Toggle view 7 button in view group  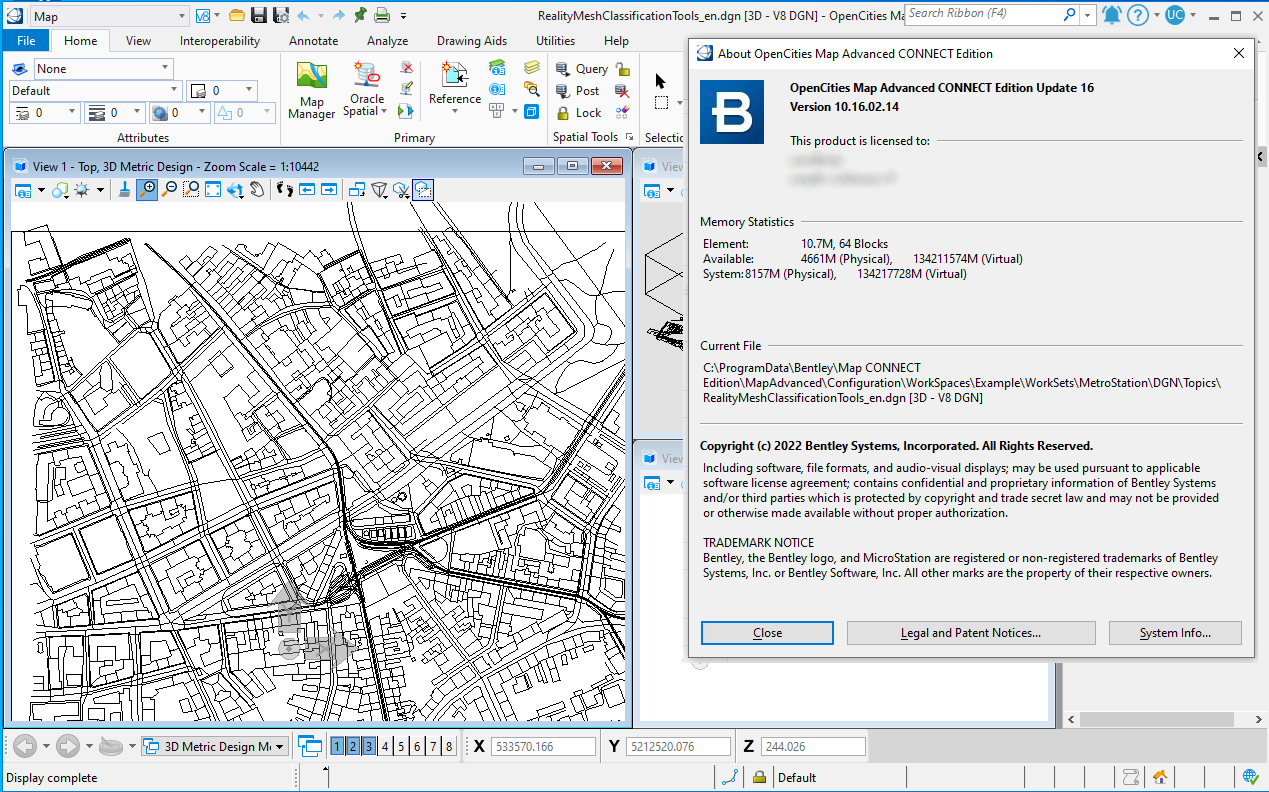click(433, 746)
